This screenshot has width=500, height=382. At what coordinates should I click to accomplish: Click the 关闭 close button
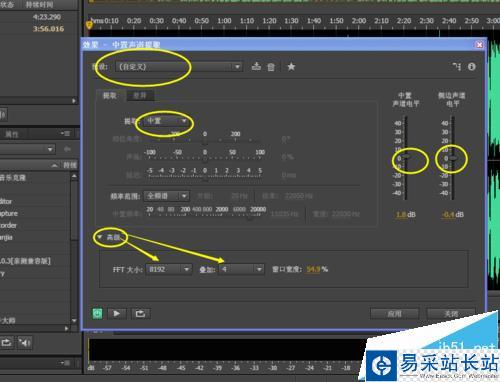pos(451,314)
